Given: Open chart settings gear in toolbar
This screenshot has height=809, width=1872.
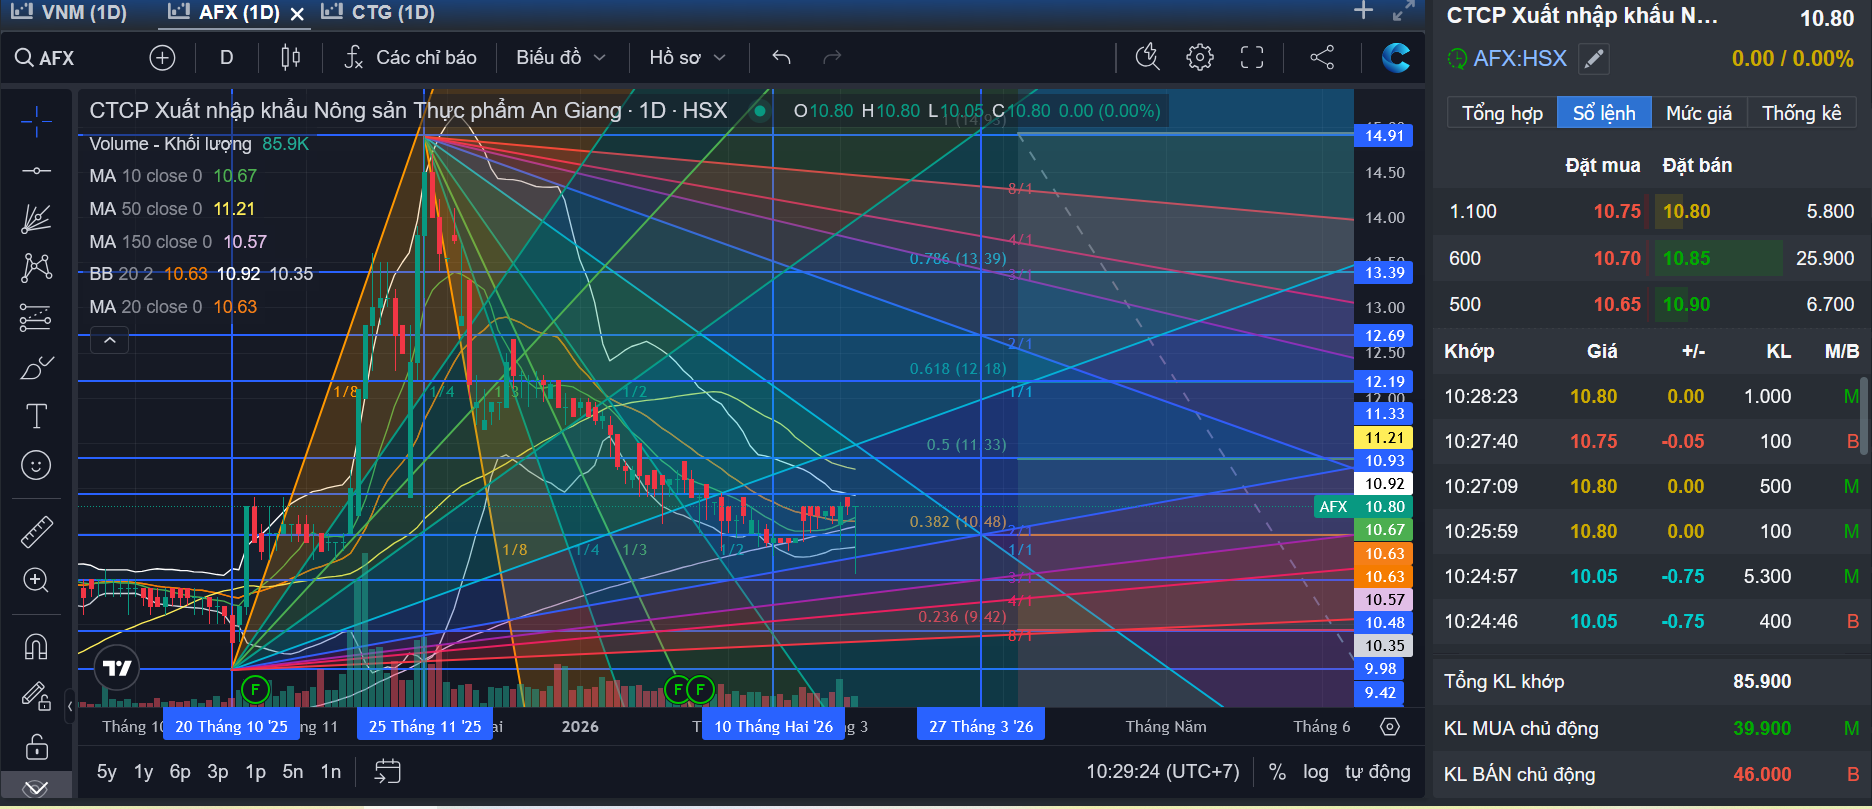Looking at the screenshot, I should tap(1200, 58).
